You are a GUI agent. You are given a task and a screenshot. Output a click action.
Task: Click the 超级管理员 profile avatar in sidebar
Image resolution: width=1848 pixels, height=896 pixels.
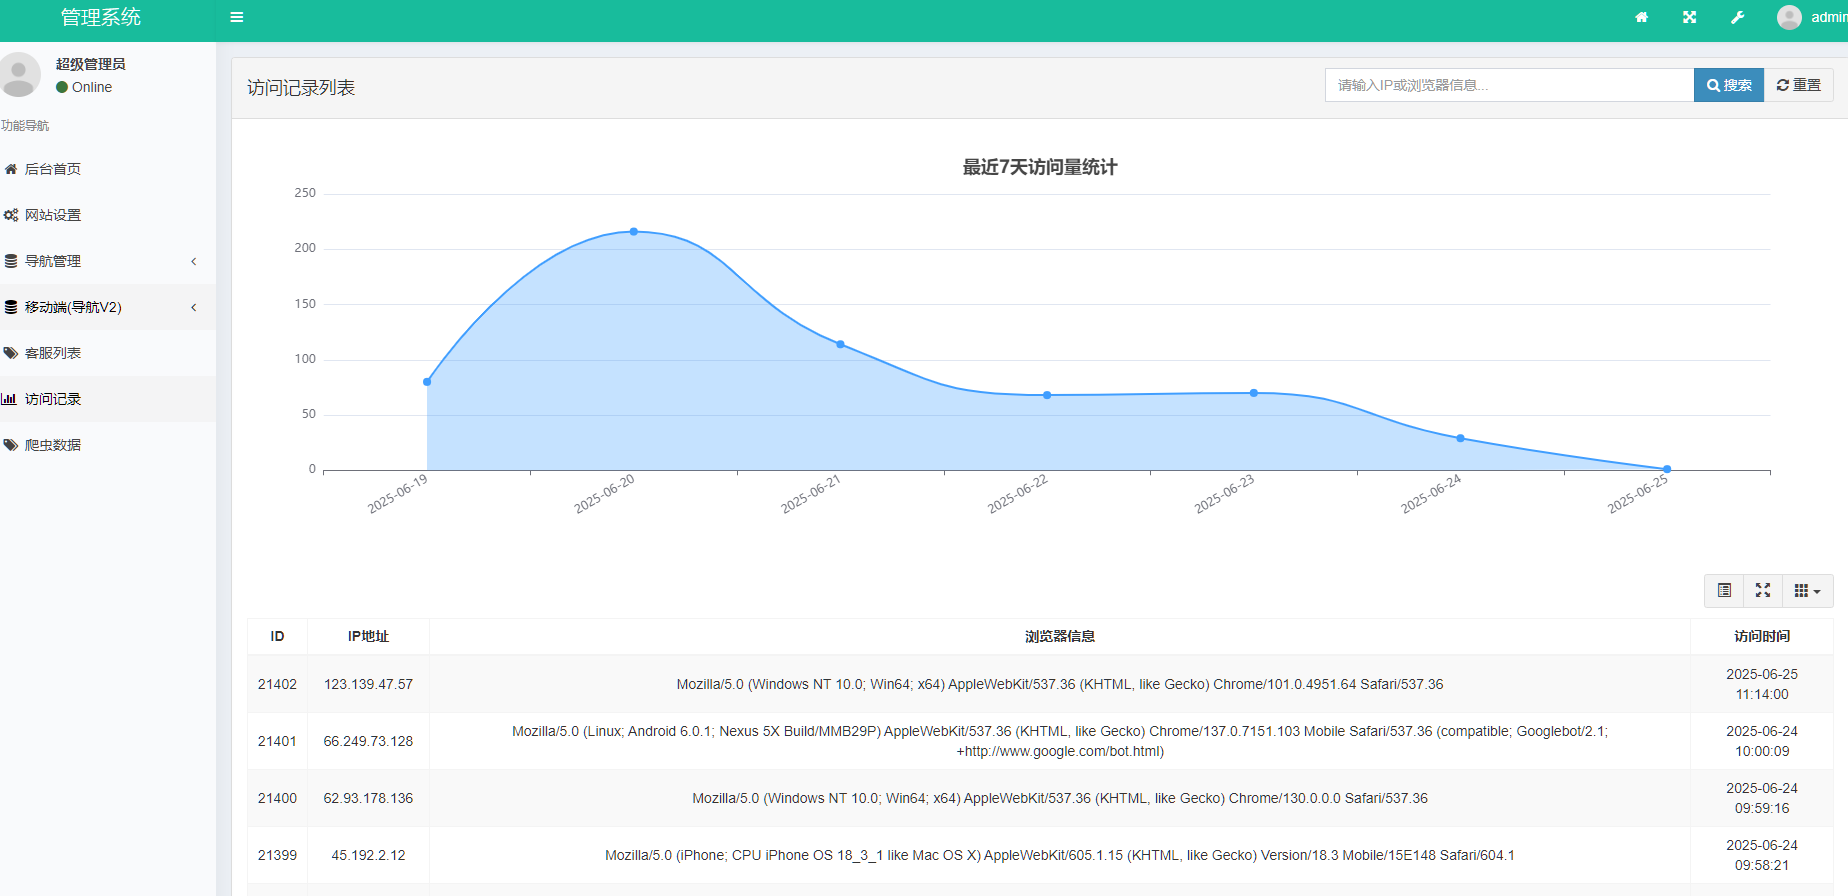tap(19, 75)
